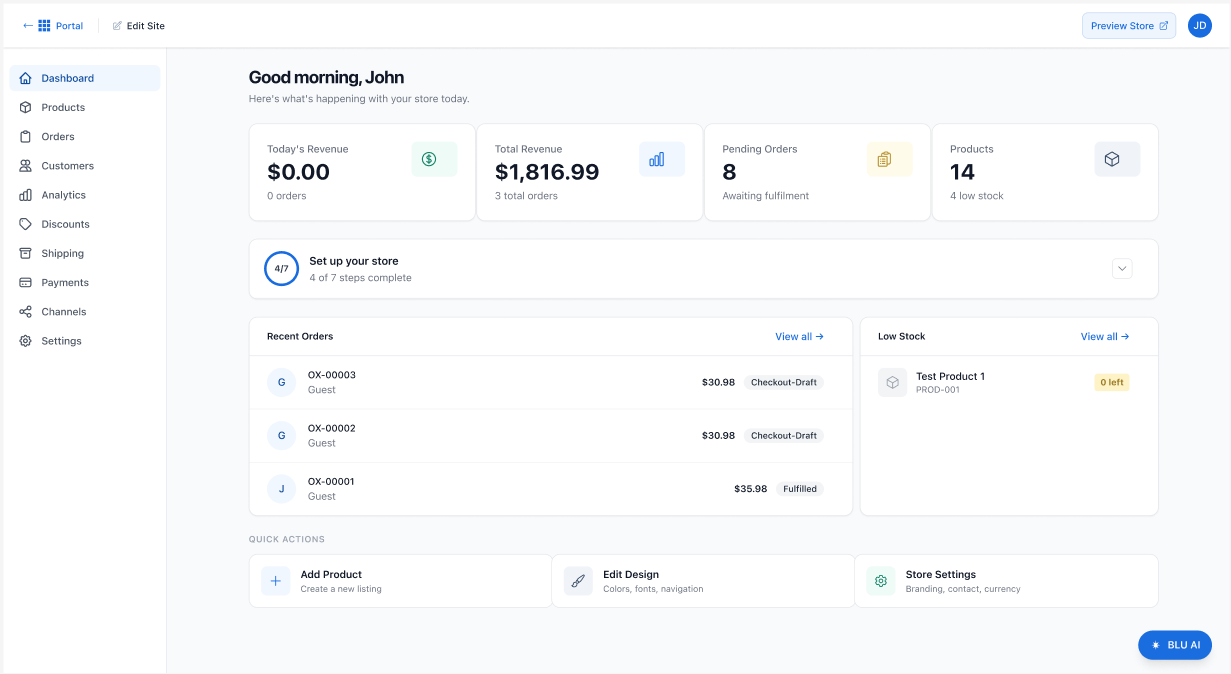Click the Shipping archive icon in sidebar
This screenshot has height=674, width=1231.
pyautogui.click(x=25, y=253)
